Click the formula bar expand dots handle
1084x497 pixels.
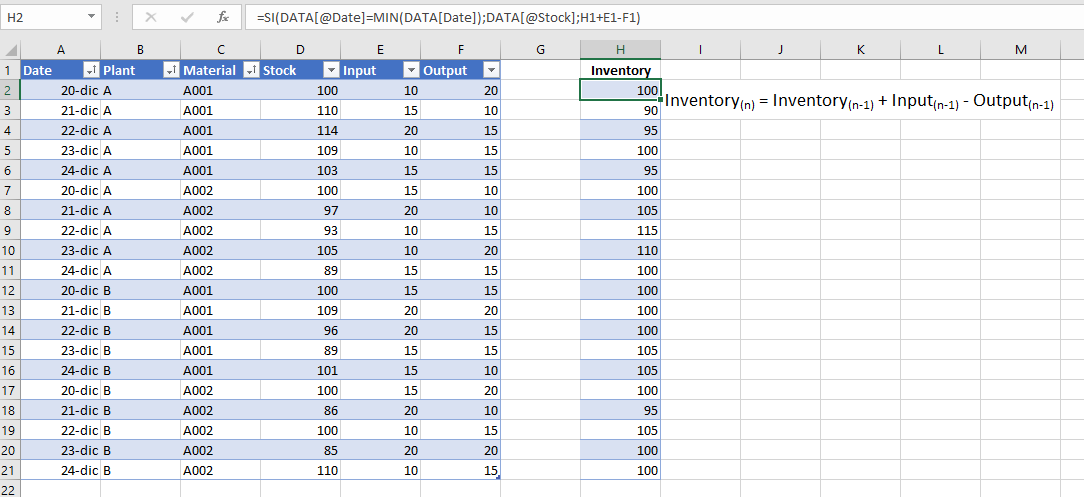[115, 17]
